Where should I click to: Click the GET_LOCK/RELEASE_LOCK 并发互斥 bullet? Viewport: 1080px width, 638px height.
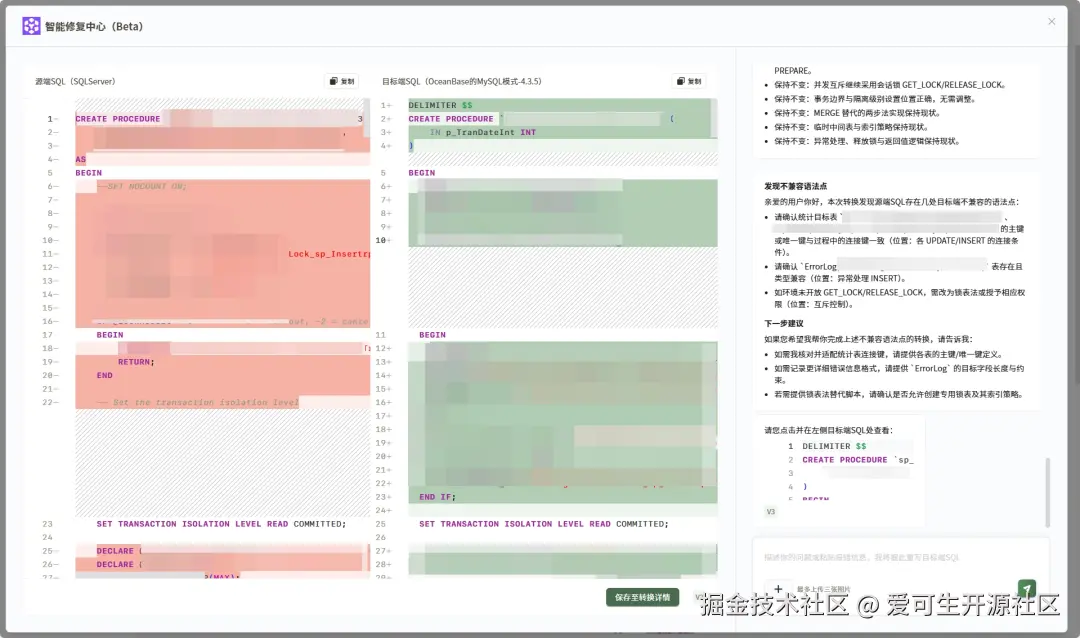click(x=890, y=85)
